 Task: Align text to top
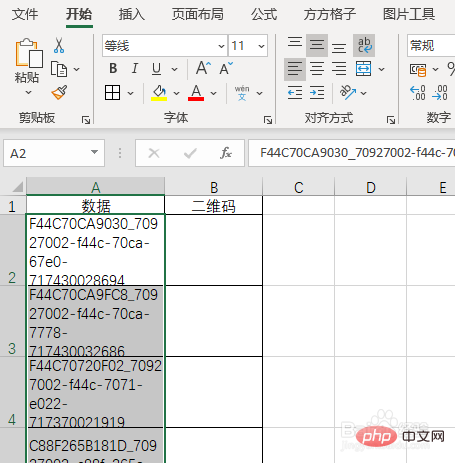295,42
